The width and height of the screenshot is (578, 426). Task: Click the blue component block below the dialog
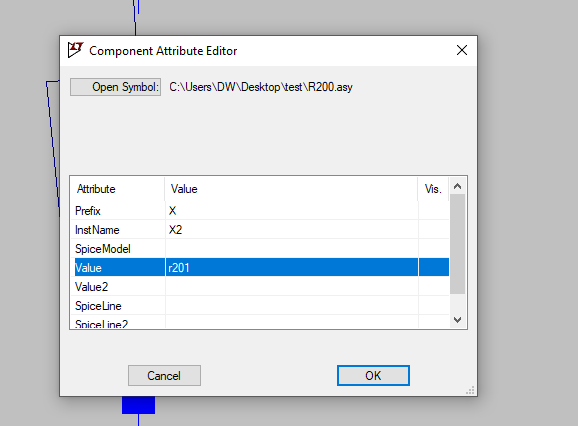[138, 405]
